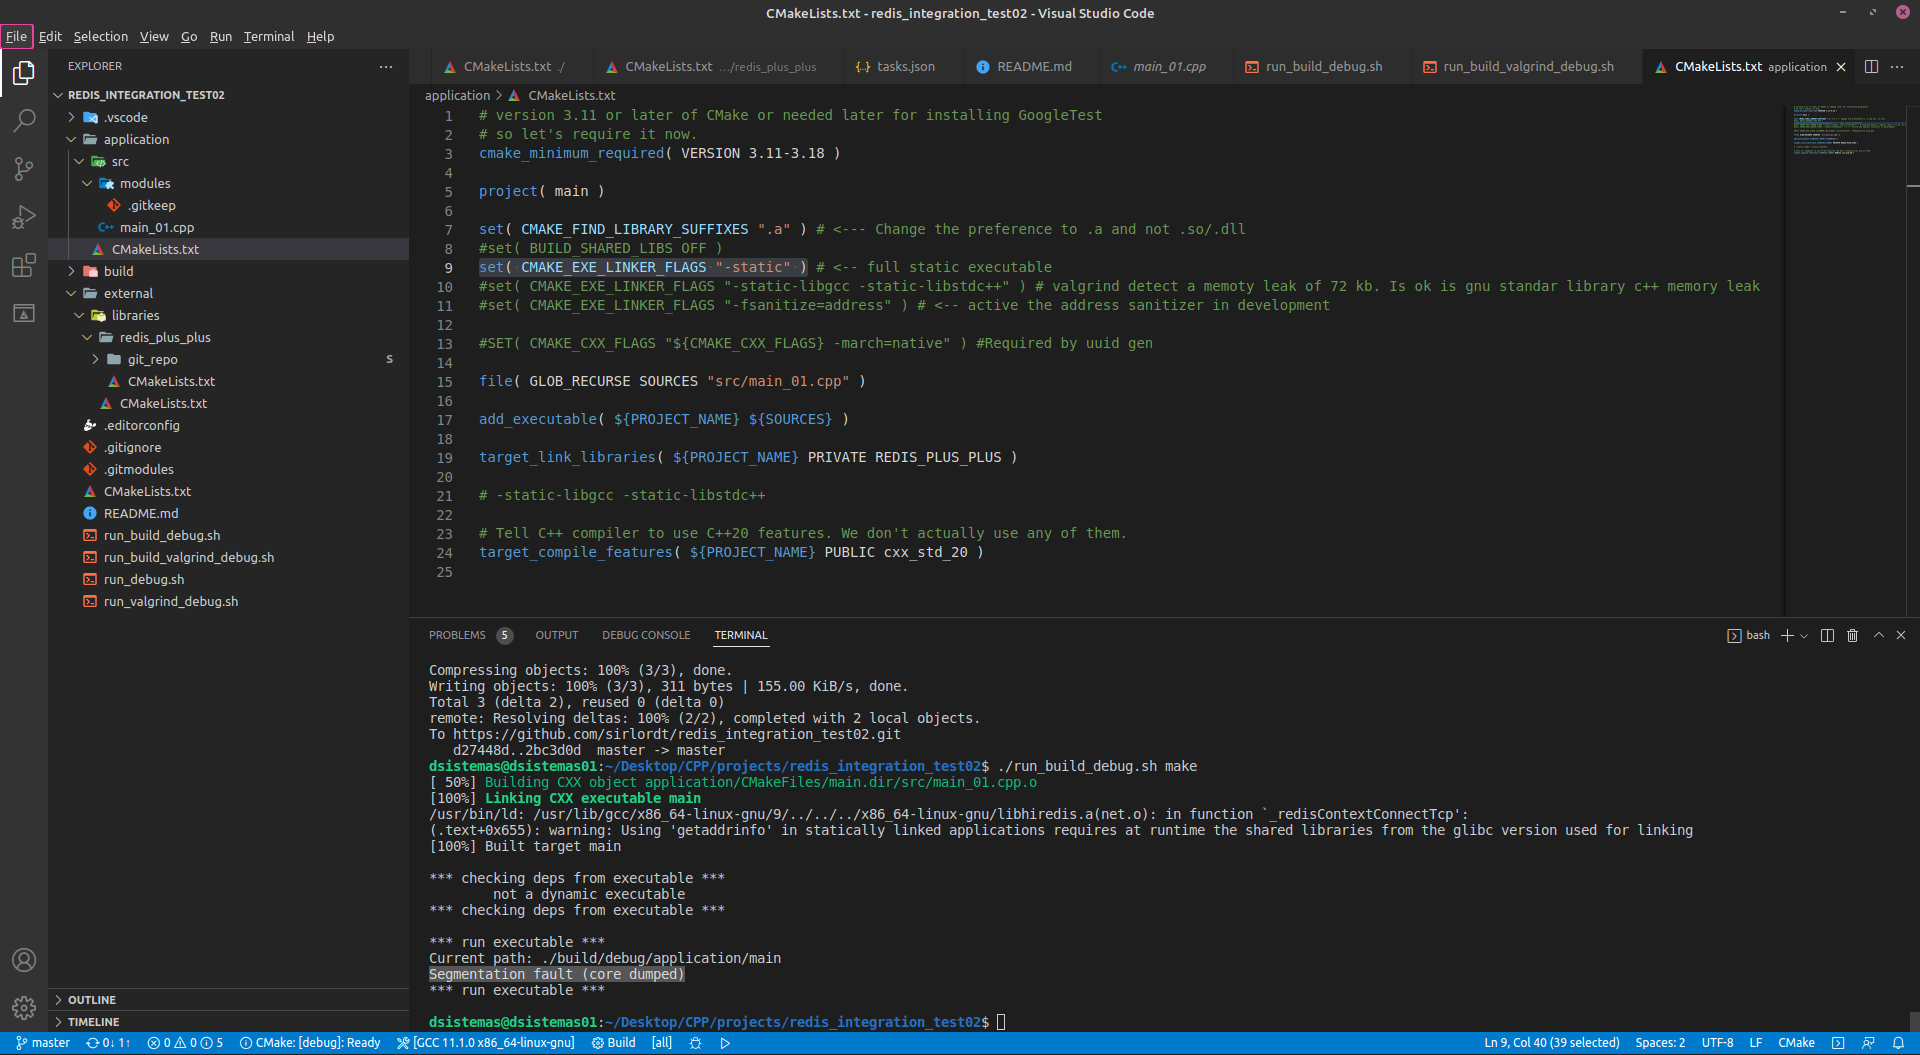Toggle Explorer sidebar visibility
Image resolution: width=1920 pixels, height=1055 pixels.
(24, 73)
